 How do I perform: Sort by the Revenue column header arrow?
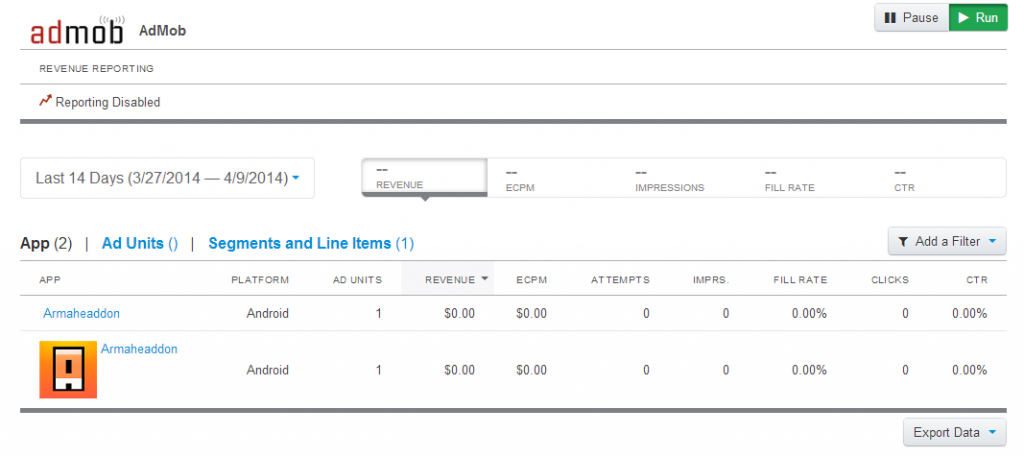click(x=485, y=279)
